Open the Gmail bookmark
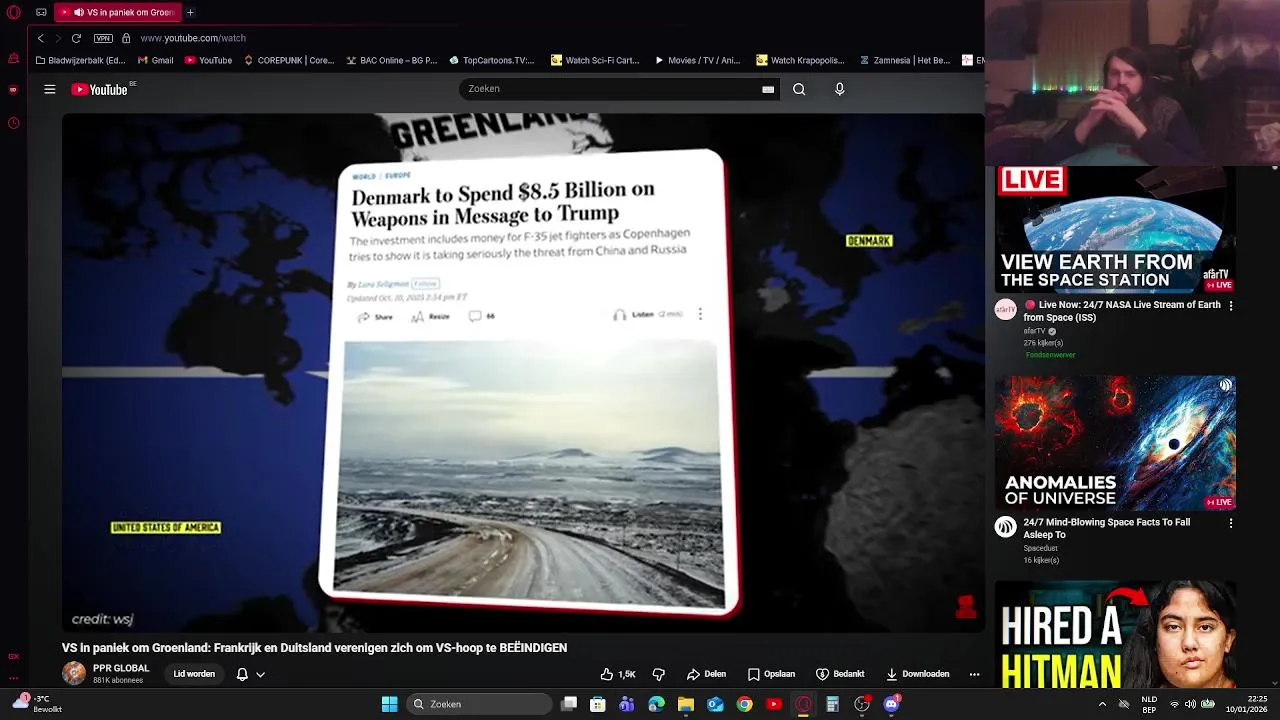 pyautogui.click(x=155, y=60)
